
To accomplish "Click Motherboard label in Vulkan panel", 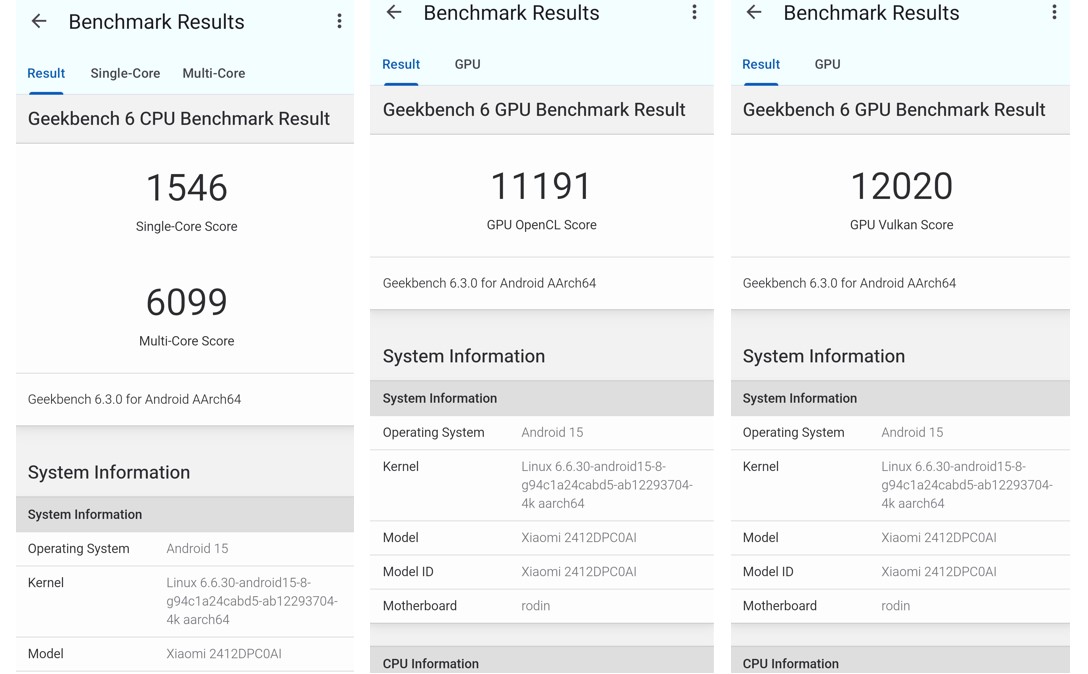I will [x=780, y=606].
